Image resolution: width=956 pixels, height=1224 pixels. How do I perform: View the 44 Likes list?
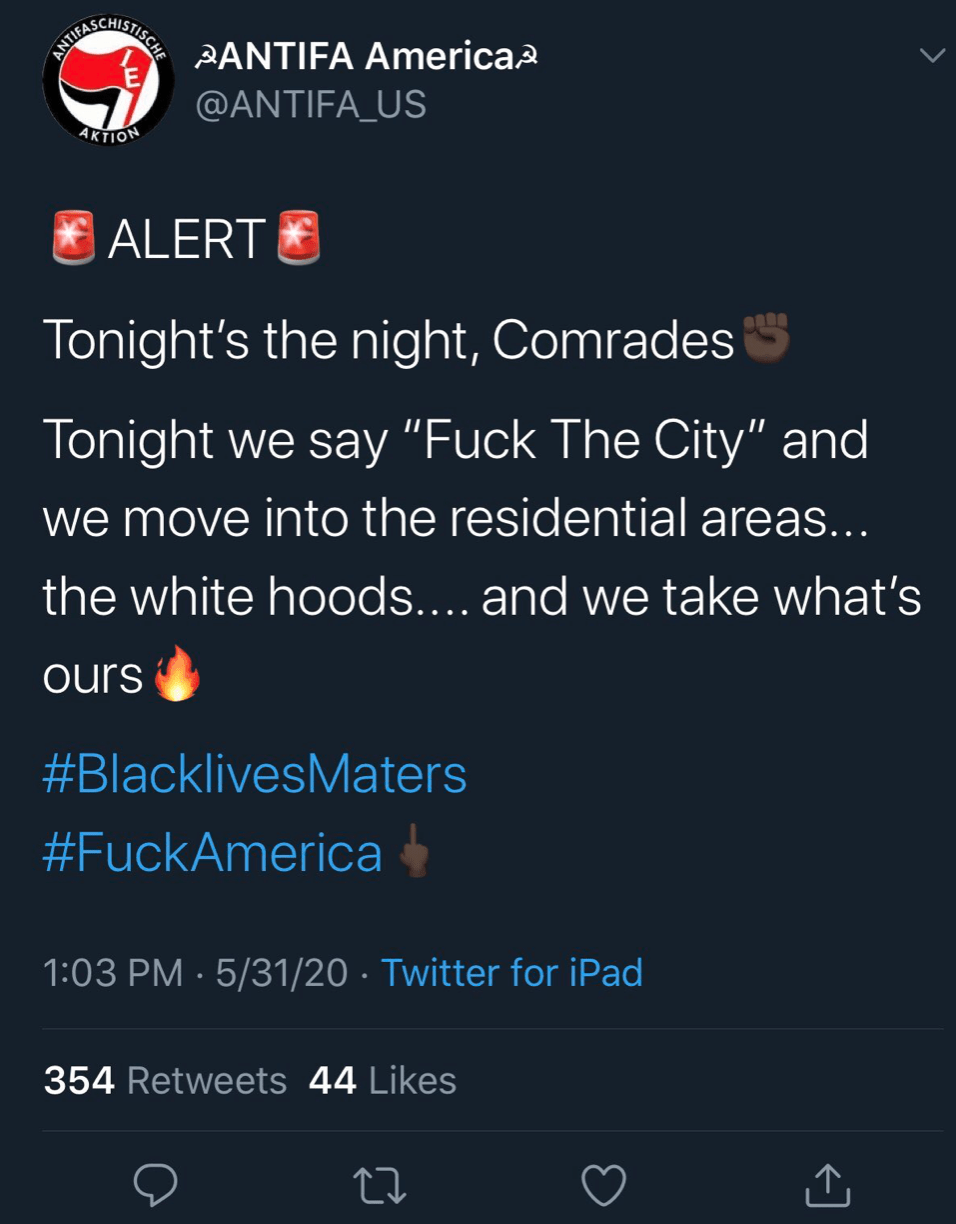[383, 1080]
